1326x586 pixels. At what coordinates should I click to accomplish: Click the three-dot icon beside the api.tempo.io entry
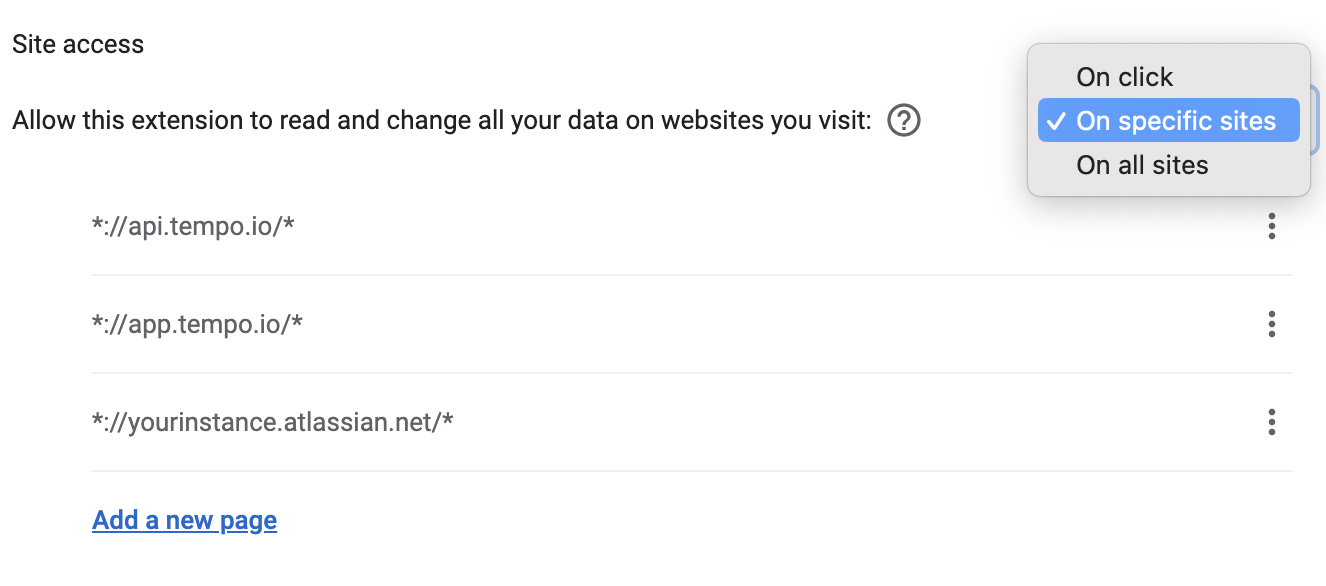[1271, 226]
